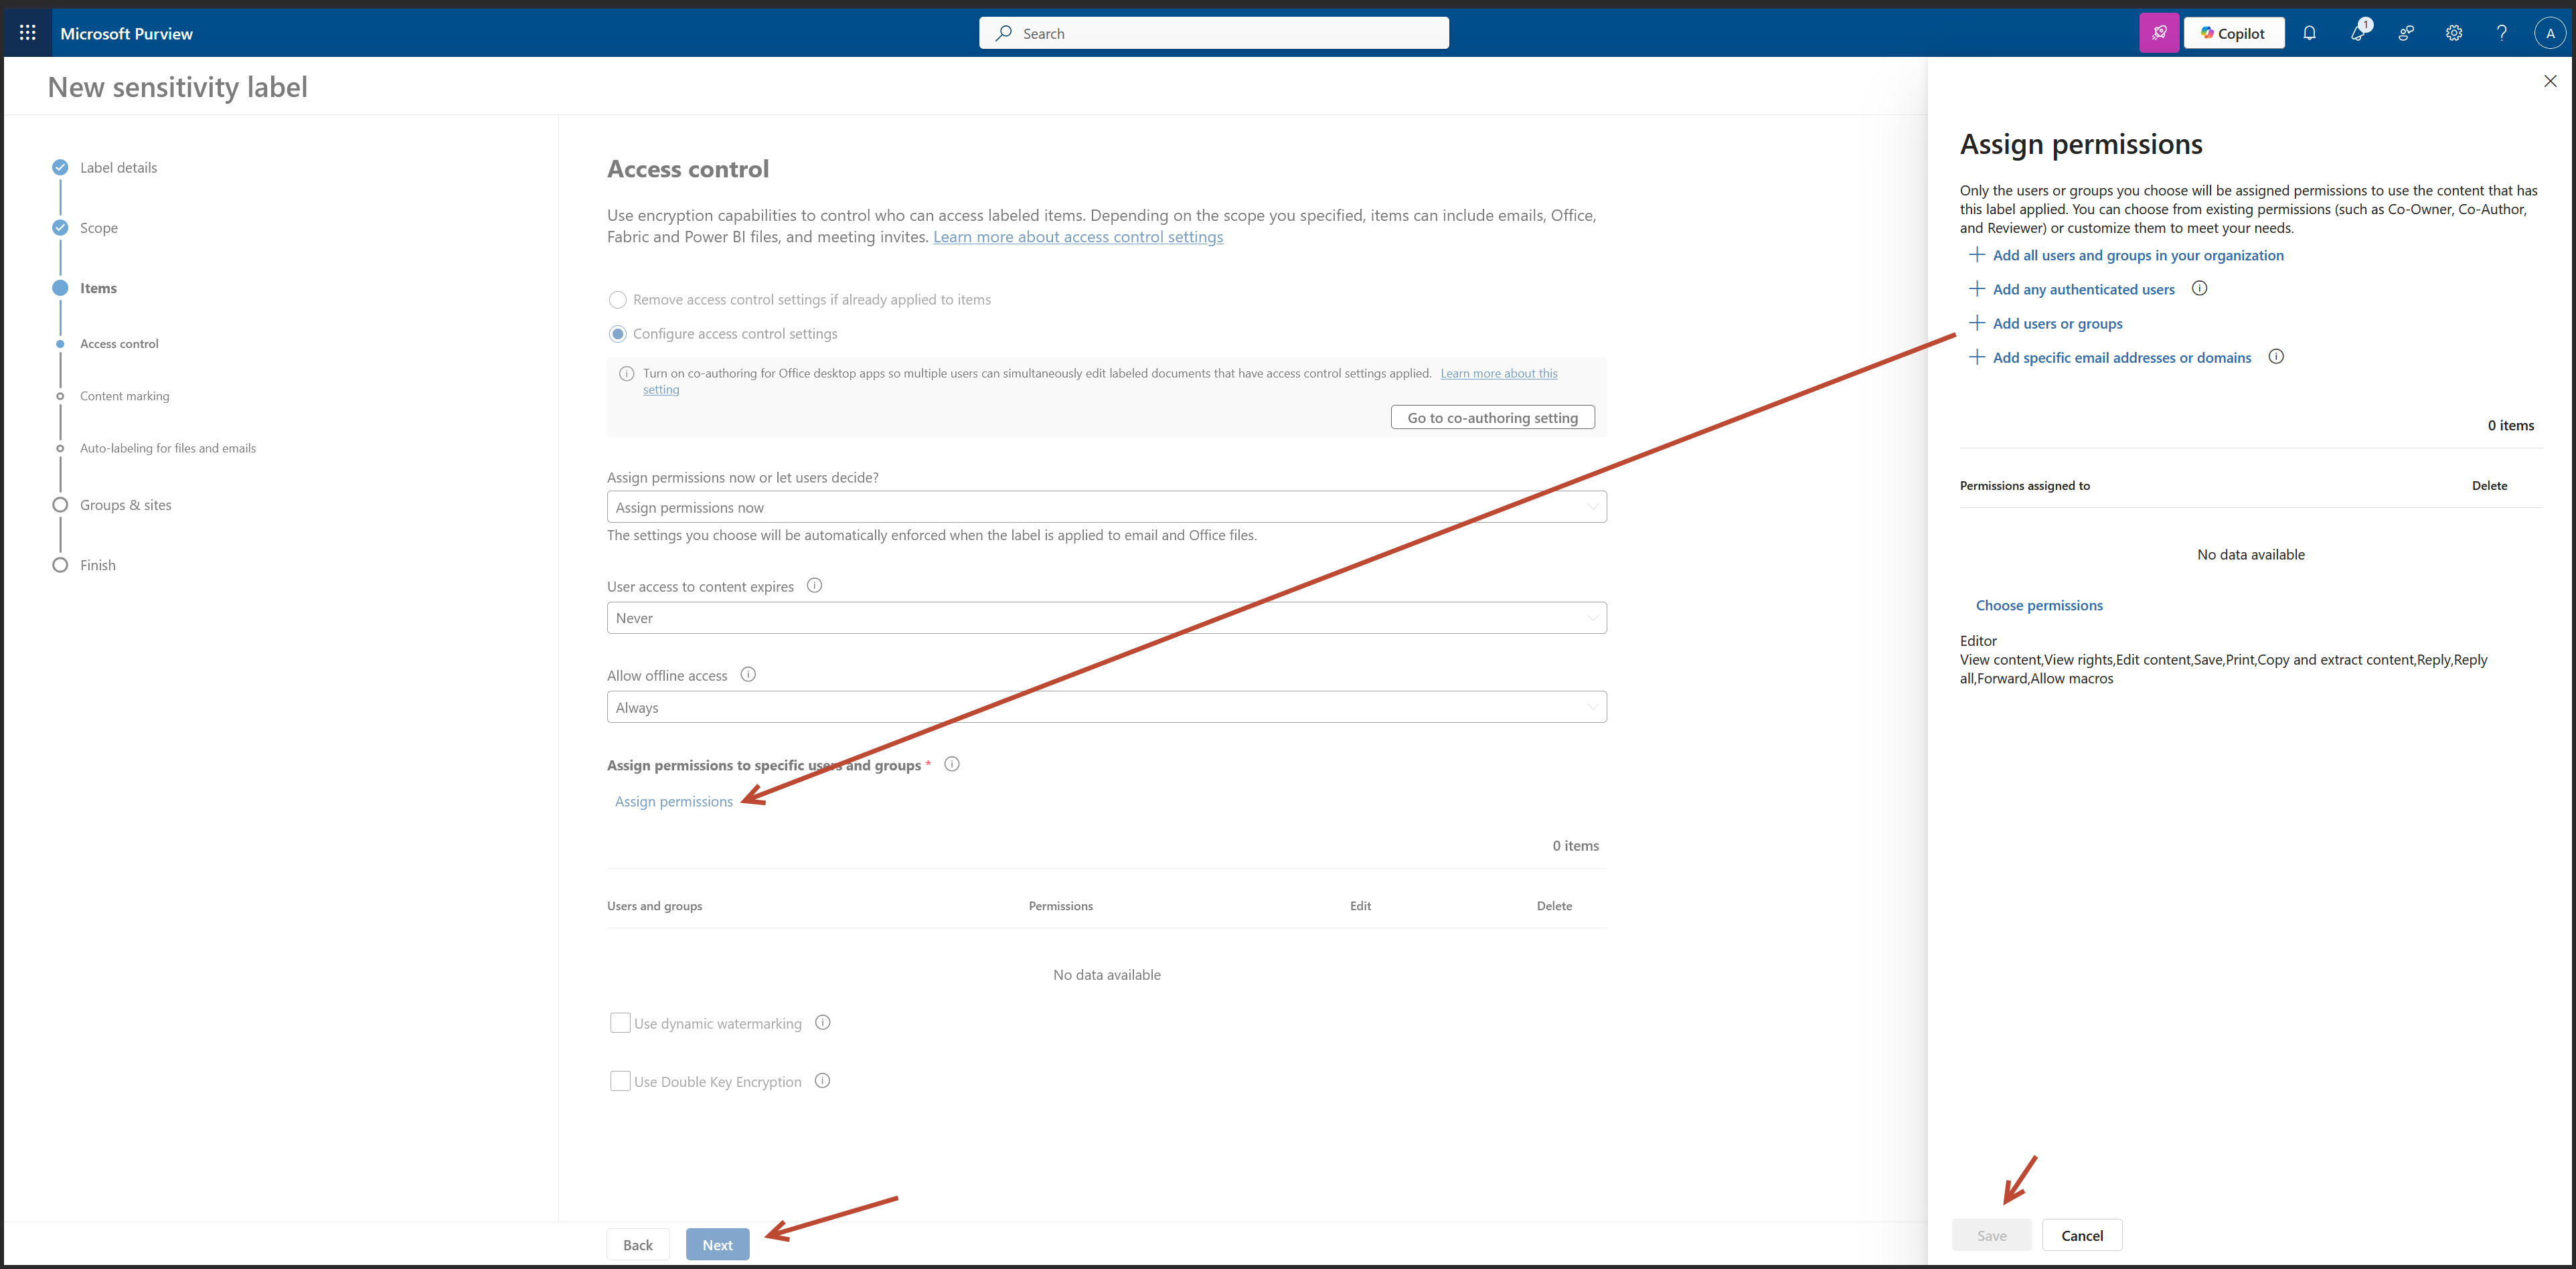
Task: Click the pink Purview trial icon
Action: 2159,33
